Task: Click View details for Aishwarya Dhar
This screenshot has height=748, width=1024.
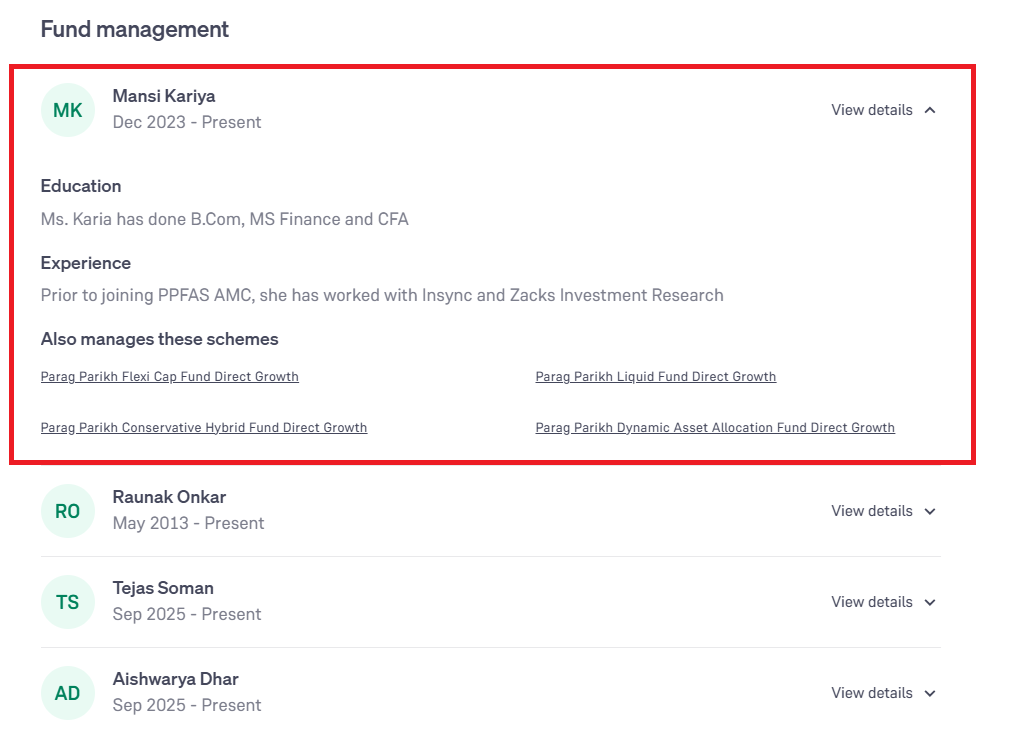Action: click(x=872, y=692)
